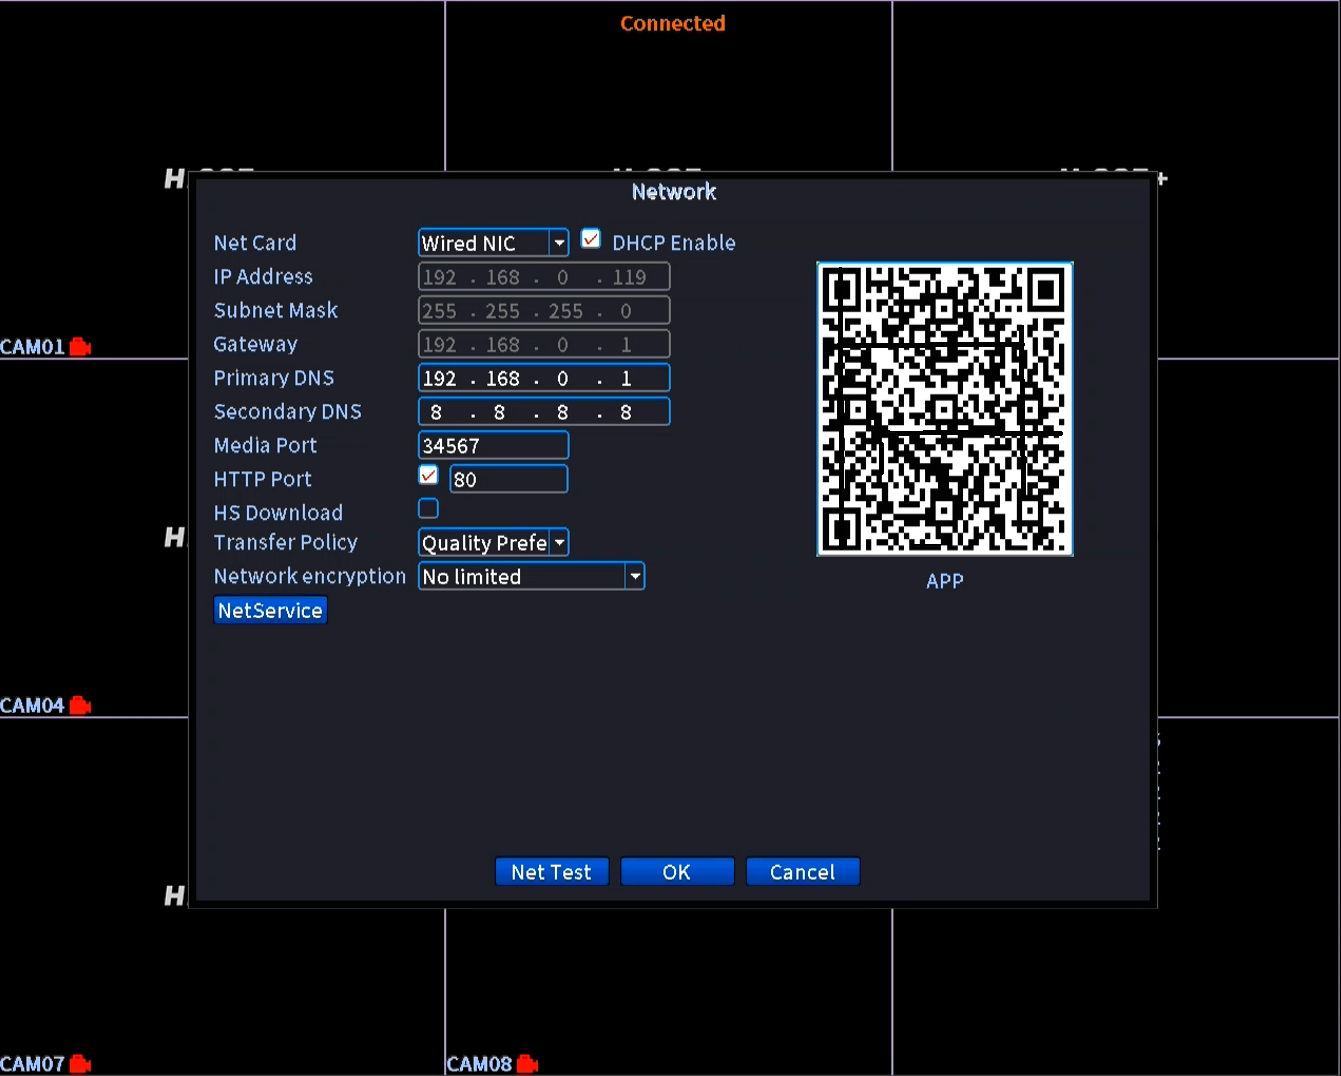Confirm settings with the OK button
The width and height of the screenshot is (1341, 1076).
click(x=677, y=872)
